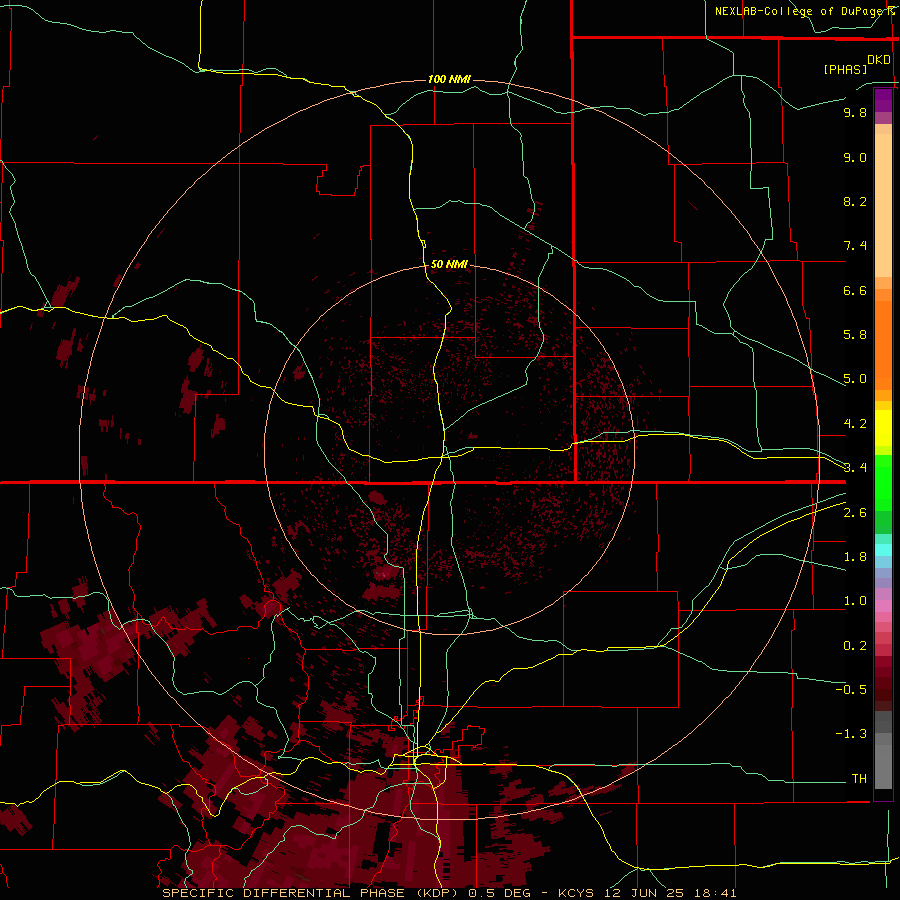Click the 2.6 value on the color scale

click(855, 513)
